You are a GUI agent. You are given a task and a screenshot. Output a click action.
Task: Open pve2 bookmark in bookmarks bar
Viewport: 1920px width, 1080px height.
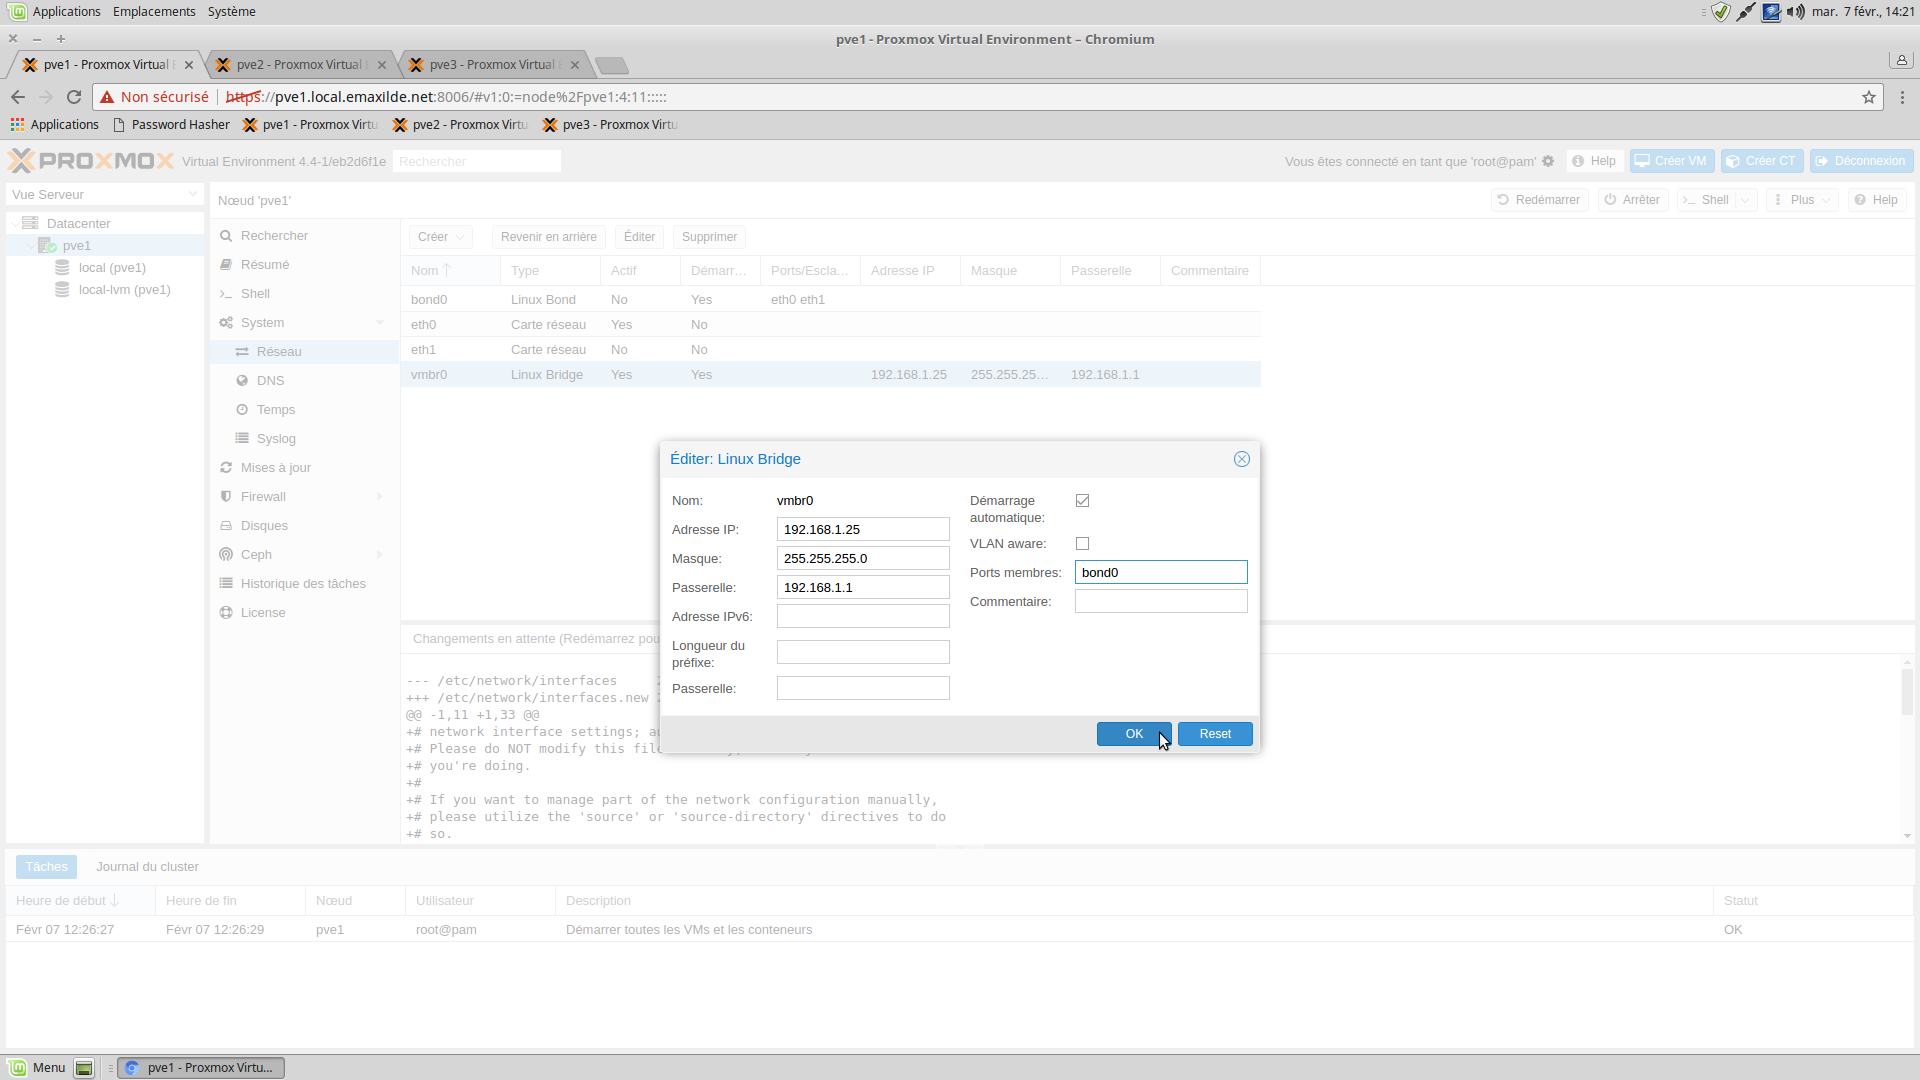click(460, 125)
